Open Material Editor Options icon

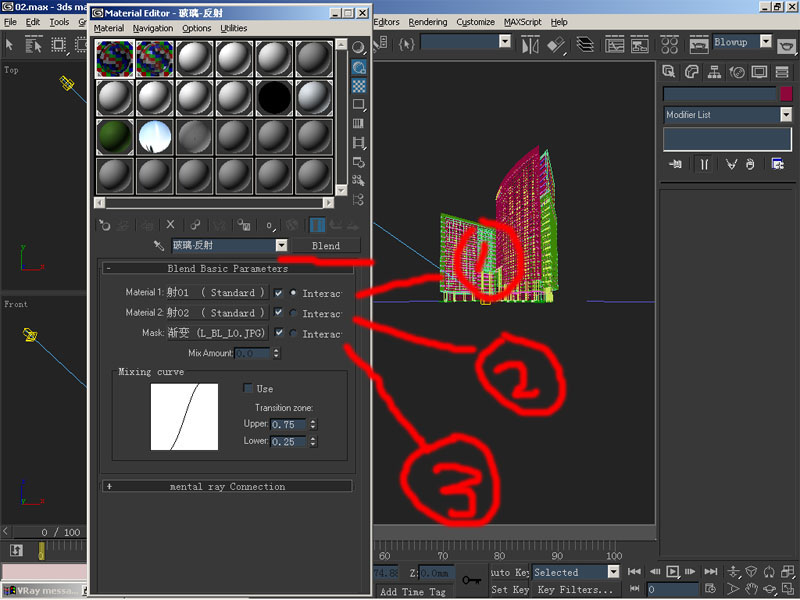(x=359, y=162)
